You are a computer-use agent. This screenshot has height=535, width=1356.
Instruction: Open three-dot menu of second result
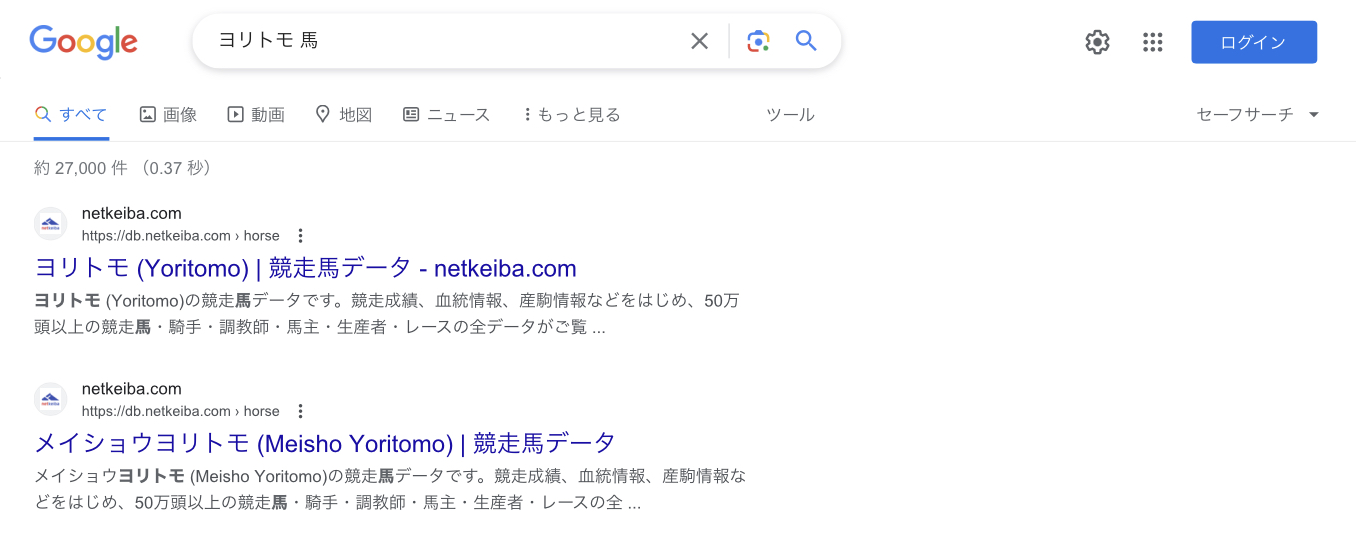300,411
